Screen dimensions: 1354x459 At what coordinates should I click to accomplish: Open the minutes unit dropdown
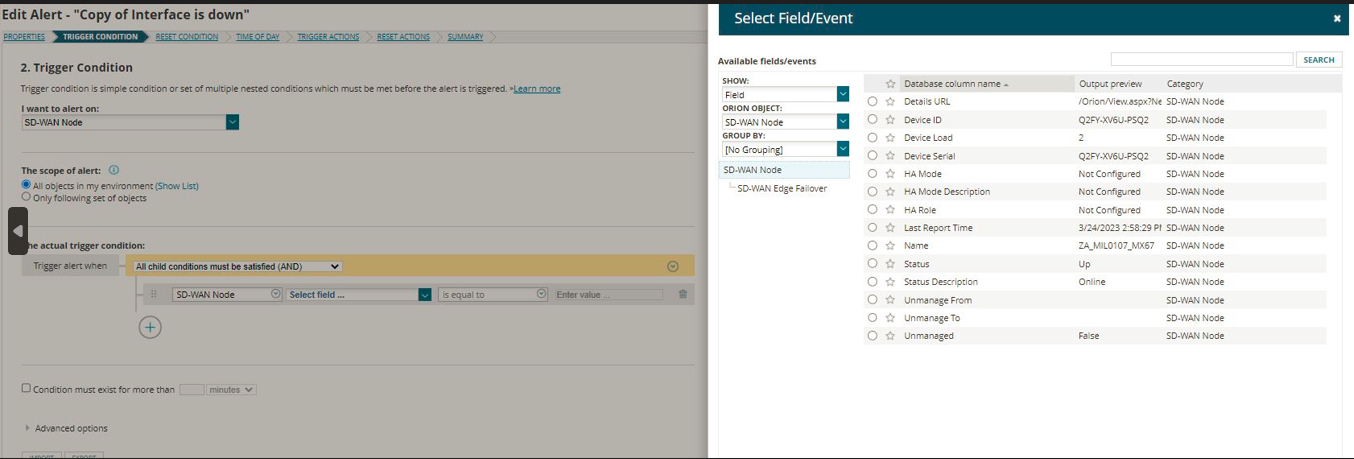[x=231, y=390]
